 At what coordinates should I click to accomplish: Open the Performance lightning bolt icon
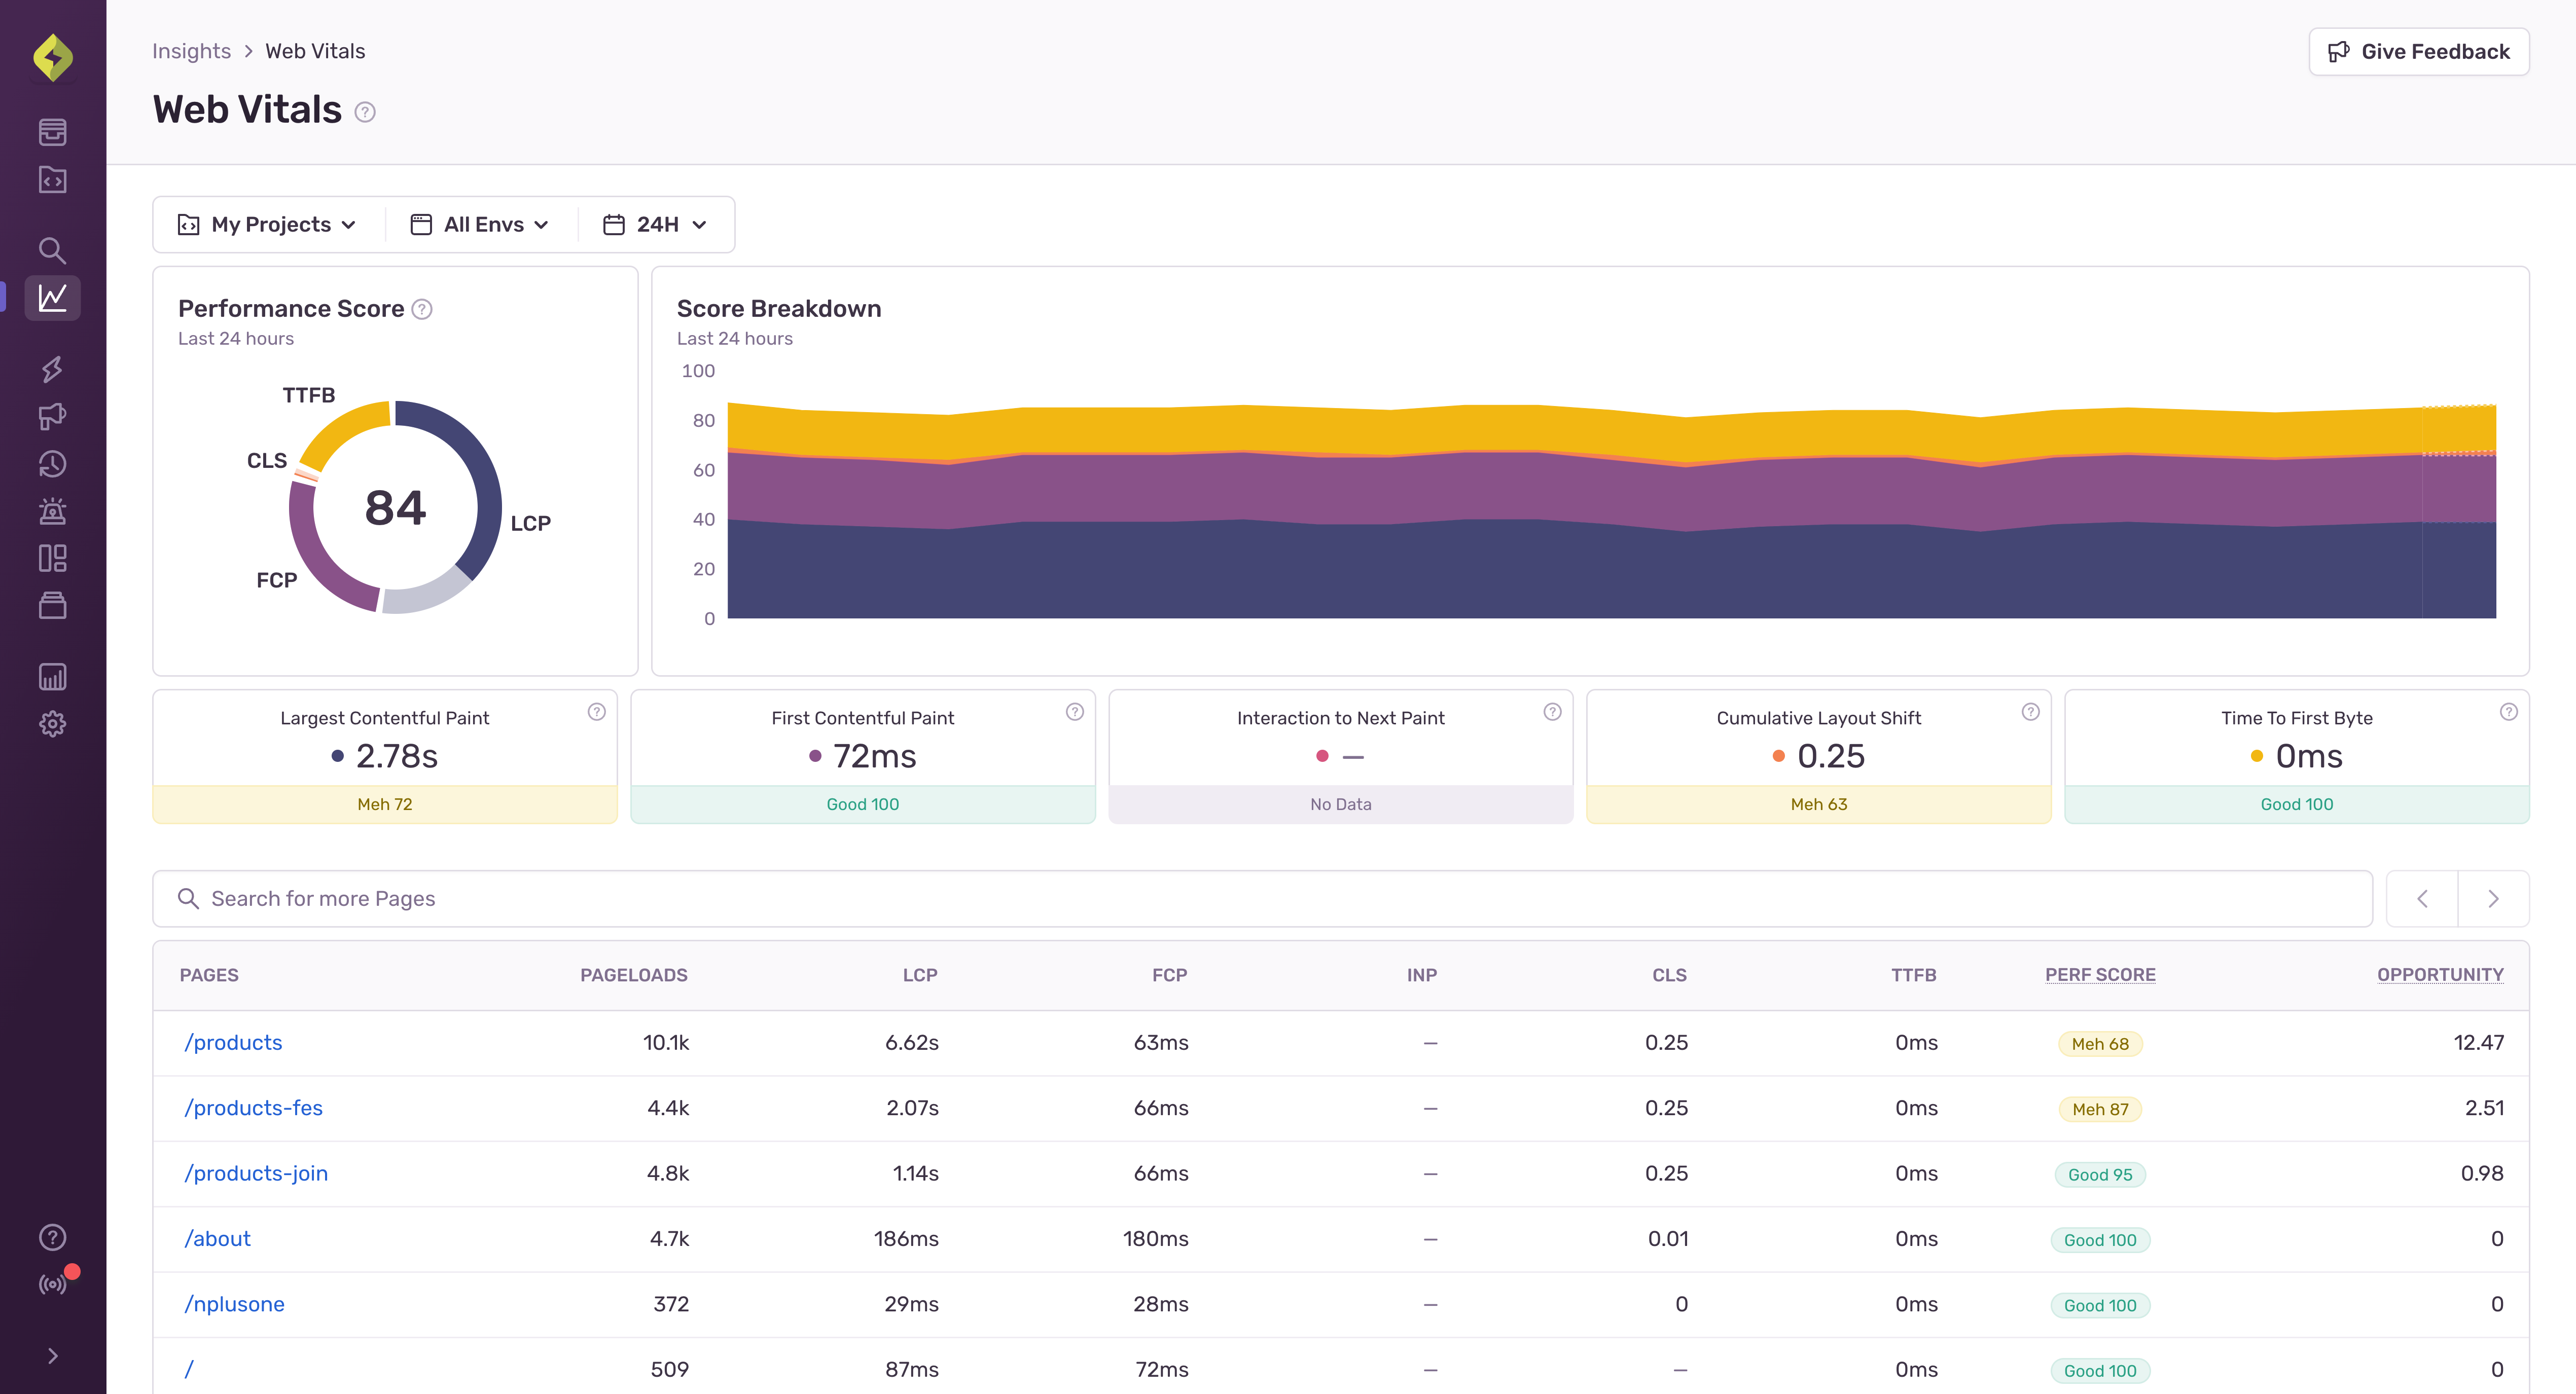[53, 369]
